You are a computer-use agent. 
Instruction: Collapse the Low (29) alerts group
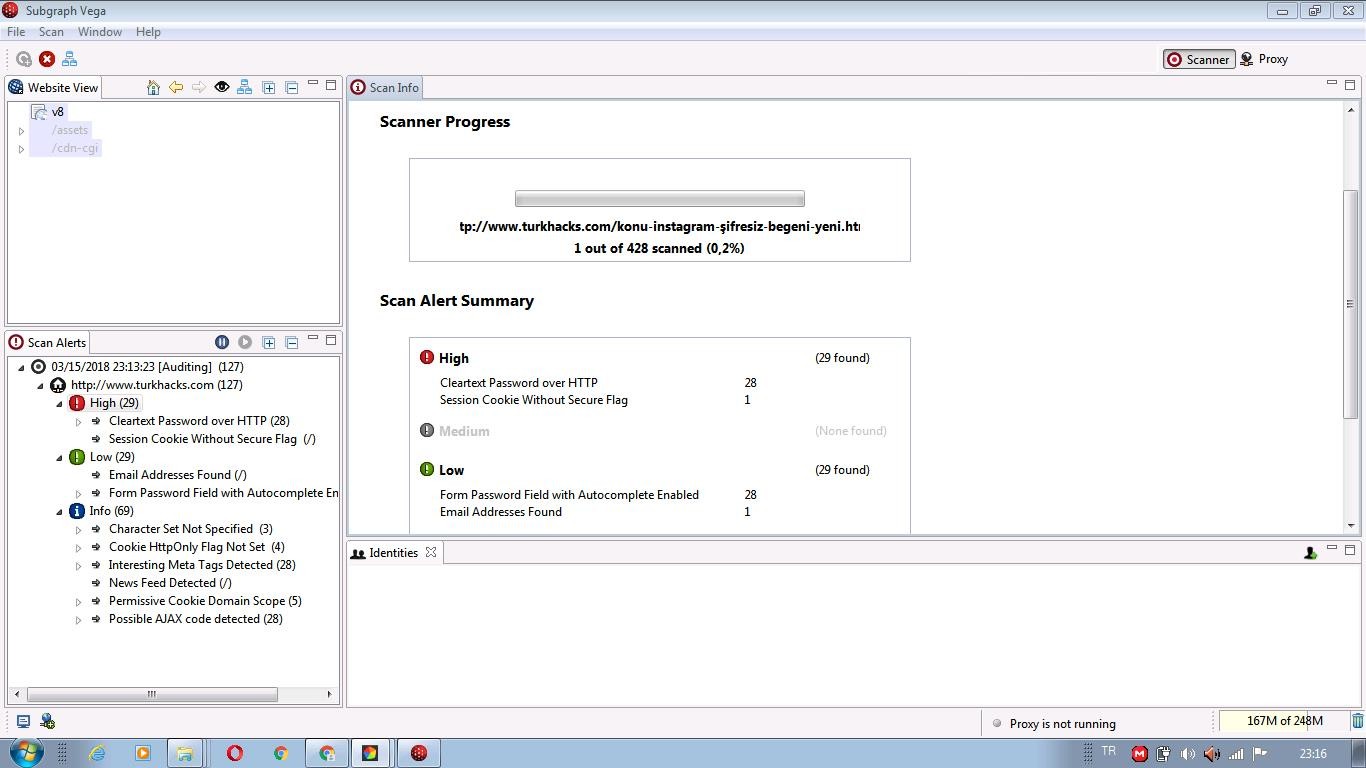[x=59, y=457]
